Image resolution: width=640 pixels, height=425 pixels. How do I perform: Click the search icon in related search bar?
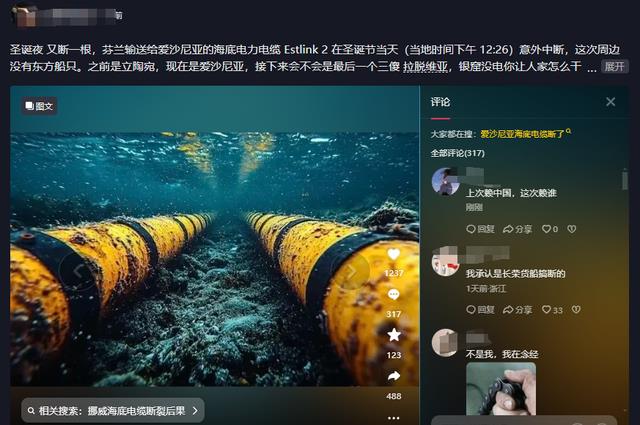click(31, 411)
